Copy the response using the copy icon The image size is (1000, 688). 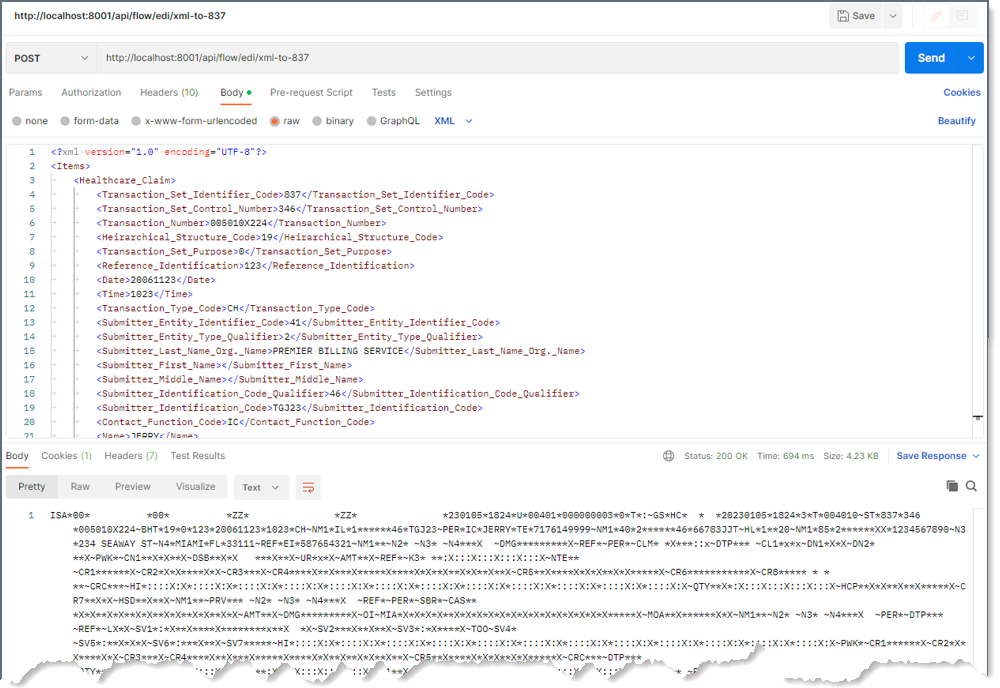point(952,486)
